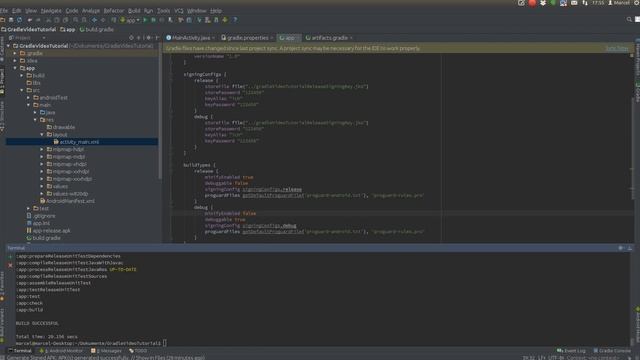Switch to MainActivity.java editor tab
The width and height of the screenshot is (640, 360).
pos(190,38)
